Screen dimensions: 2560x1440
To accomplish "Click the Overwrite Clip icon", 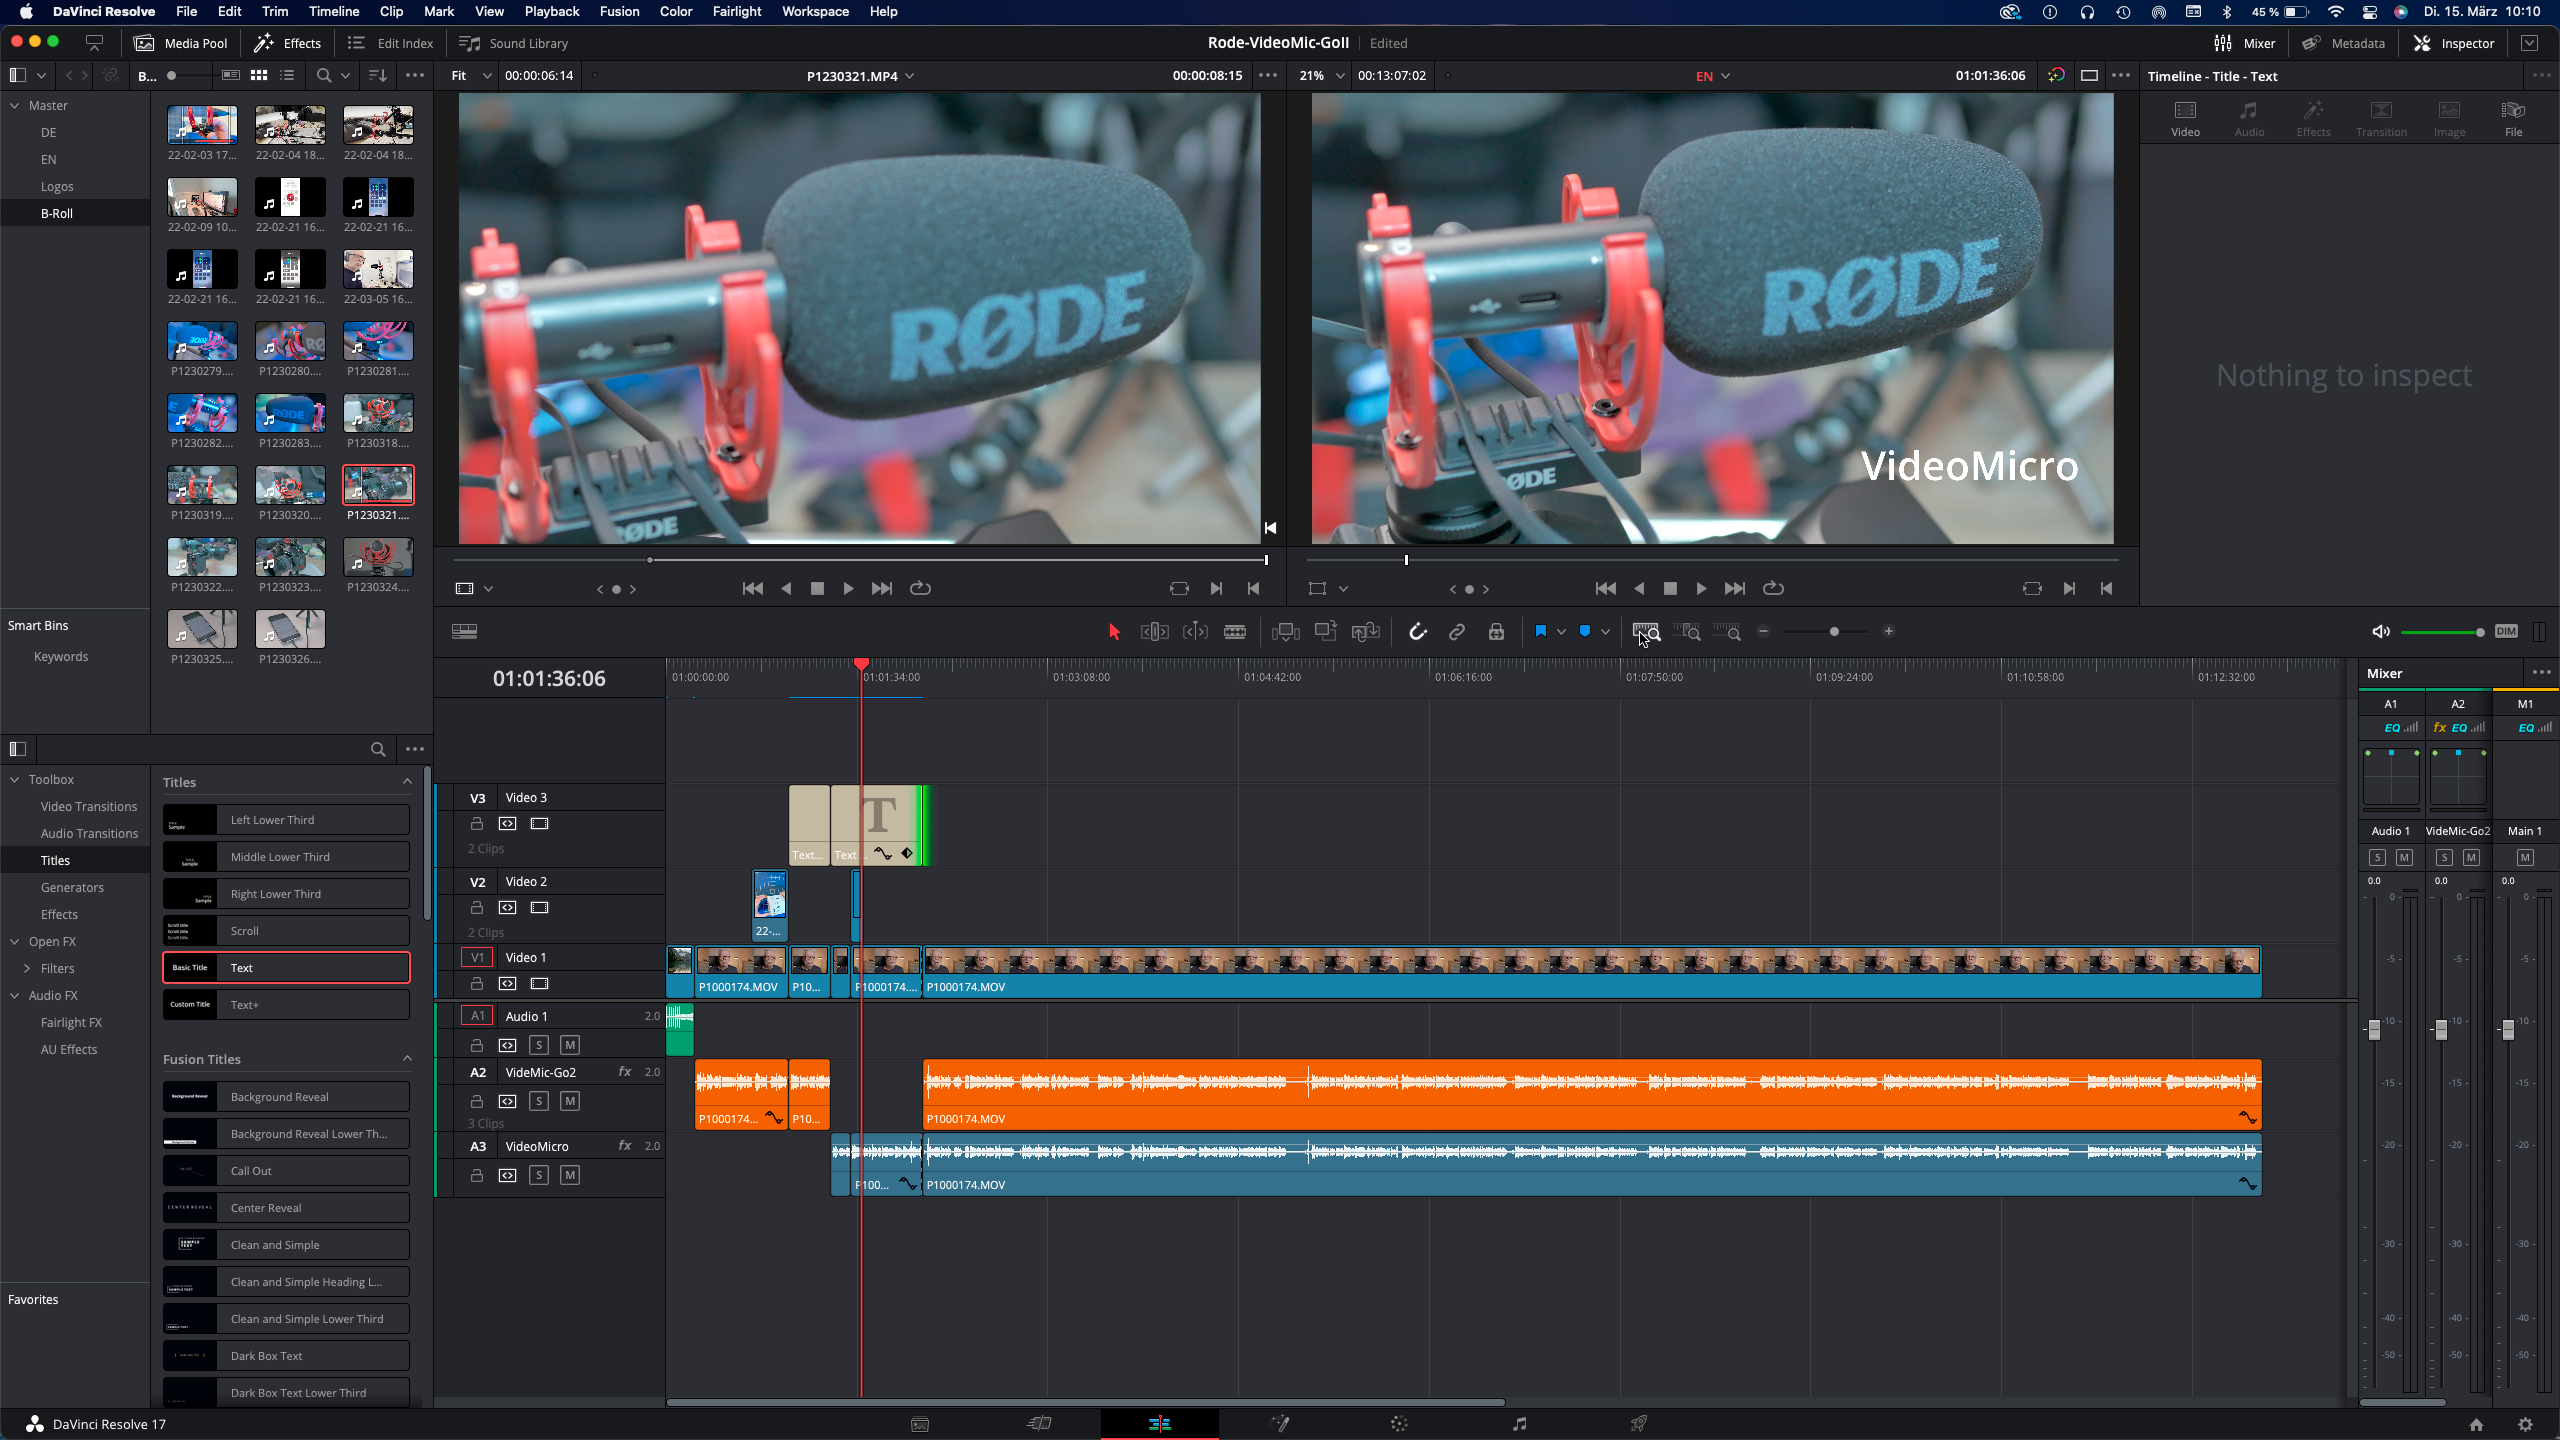I will (1326, 631).
